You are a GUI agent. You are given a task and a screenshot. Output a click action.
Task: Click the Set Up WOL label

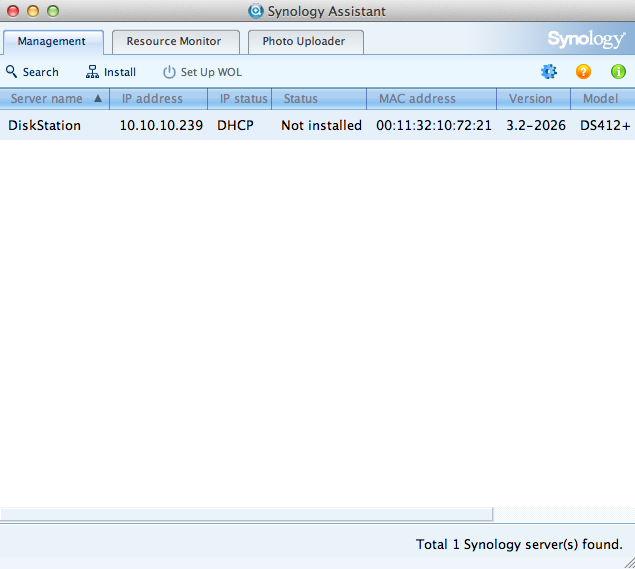coord(211,72)
